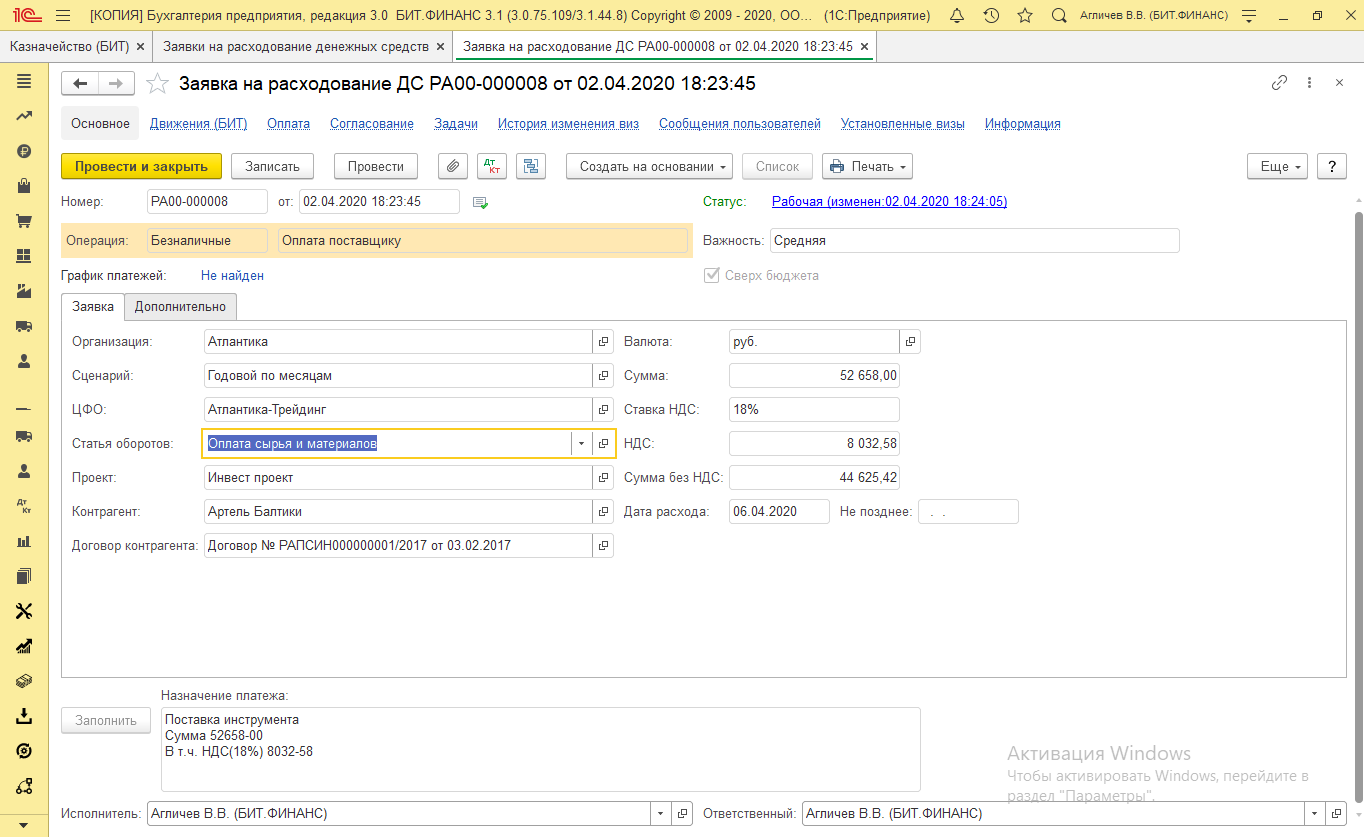Image resolution: width=1364 pixels, height=837 pixels.
Task: Click the Провести и закрыть button
Action: tap(141, 167)
